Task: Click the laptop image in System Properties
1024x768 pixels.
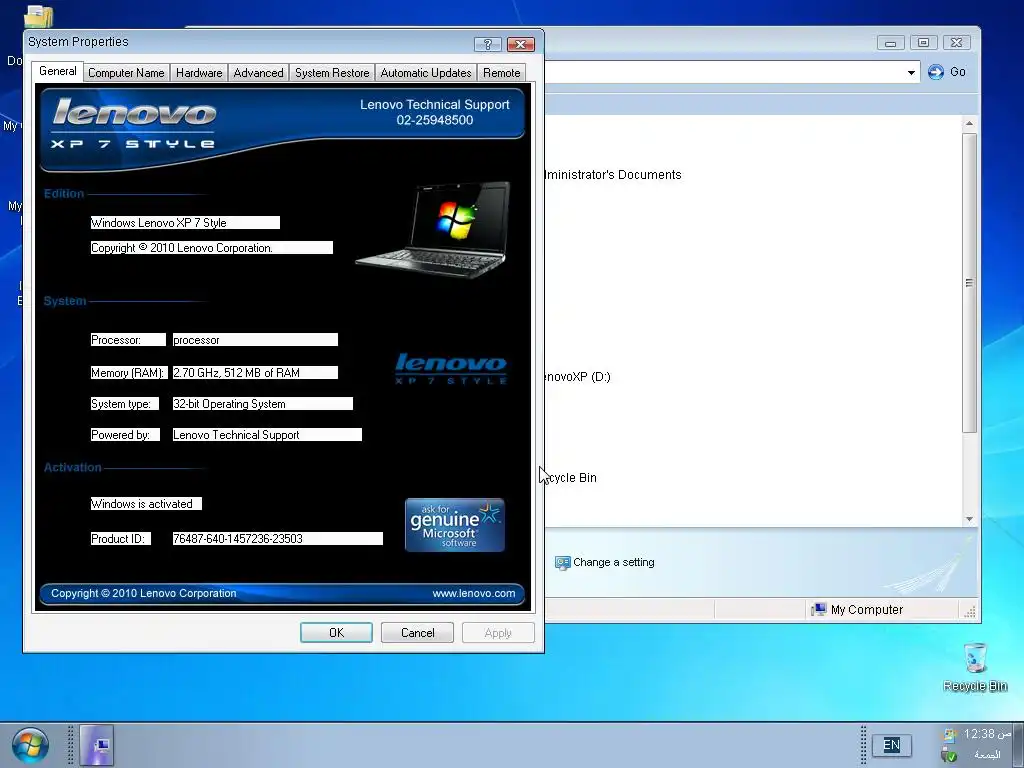Action: click(x=434, y=229)
